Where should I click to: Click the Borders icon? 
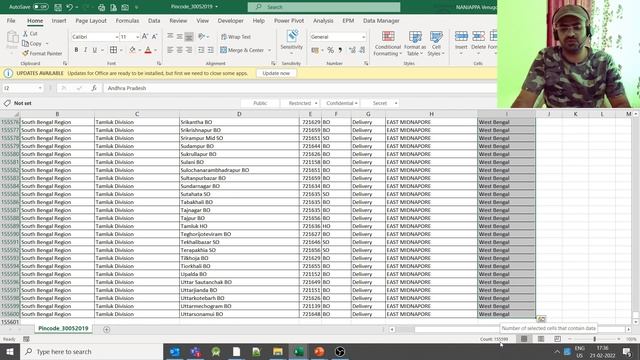(x=113, y=50)
